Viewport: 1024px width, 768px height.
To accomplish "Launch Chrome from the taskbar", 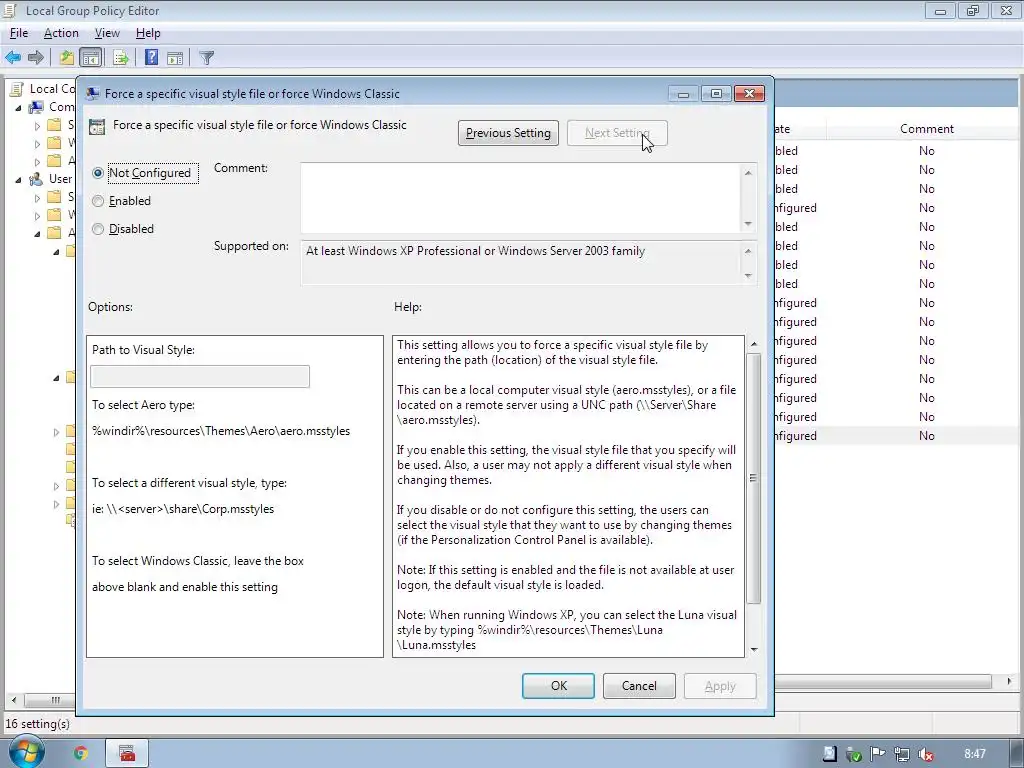I will click(x=80, y=753).
